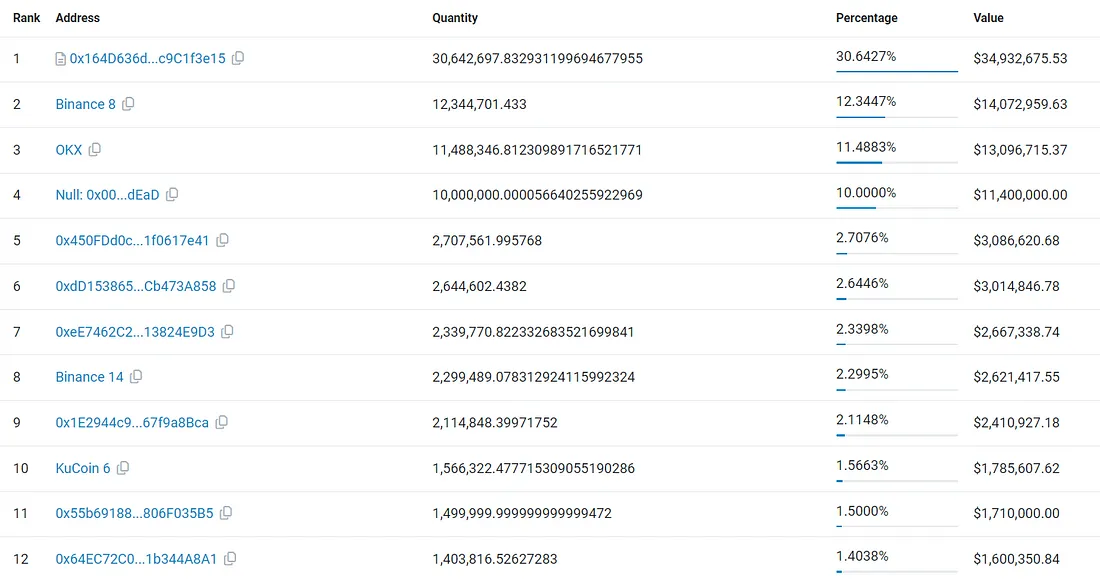Copy the KuCoin 6 address
This screenshot has width=1100, height=579.
click(x=123, y=468)
